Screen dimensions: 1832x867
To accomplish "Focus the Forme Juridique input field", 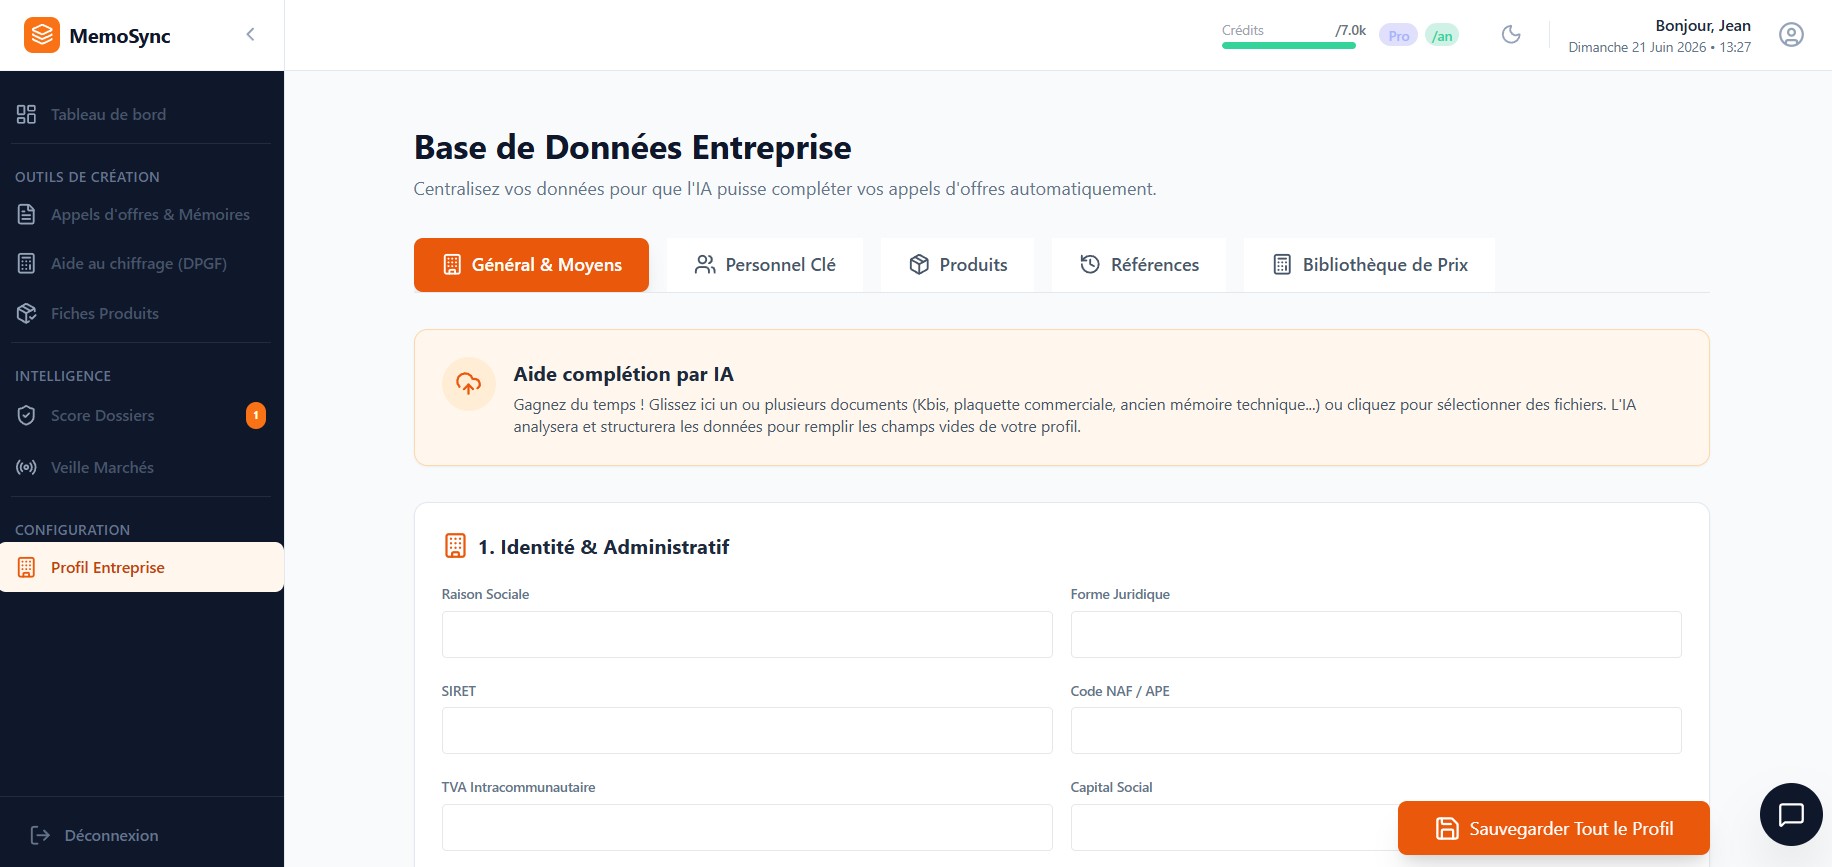I will point(1376,634).
